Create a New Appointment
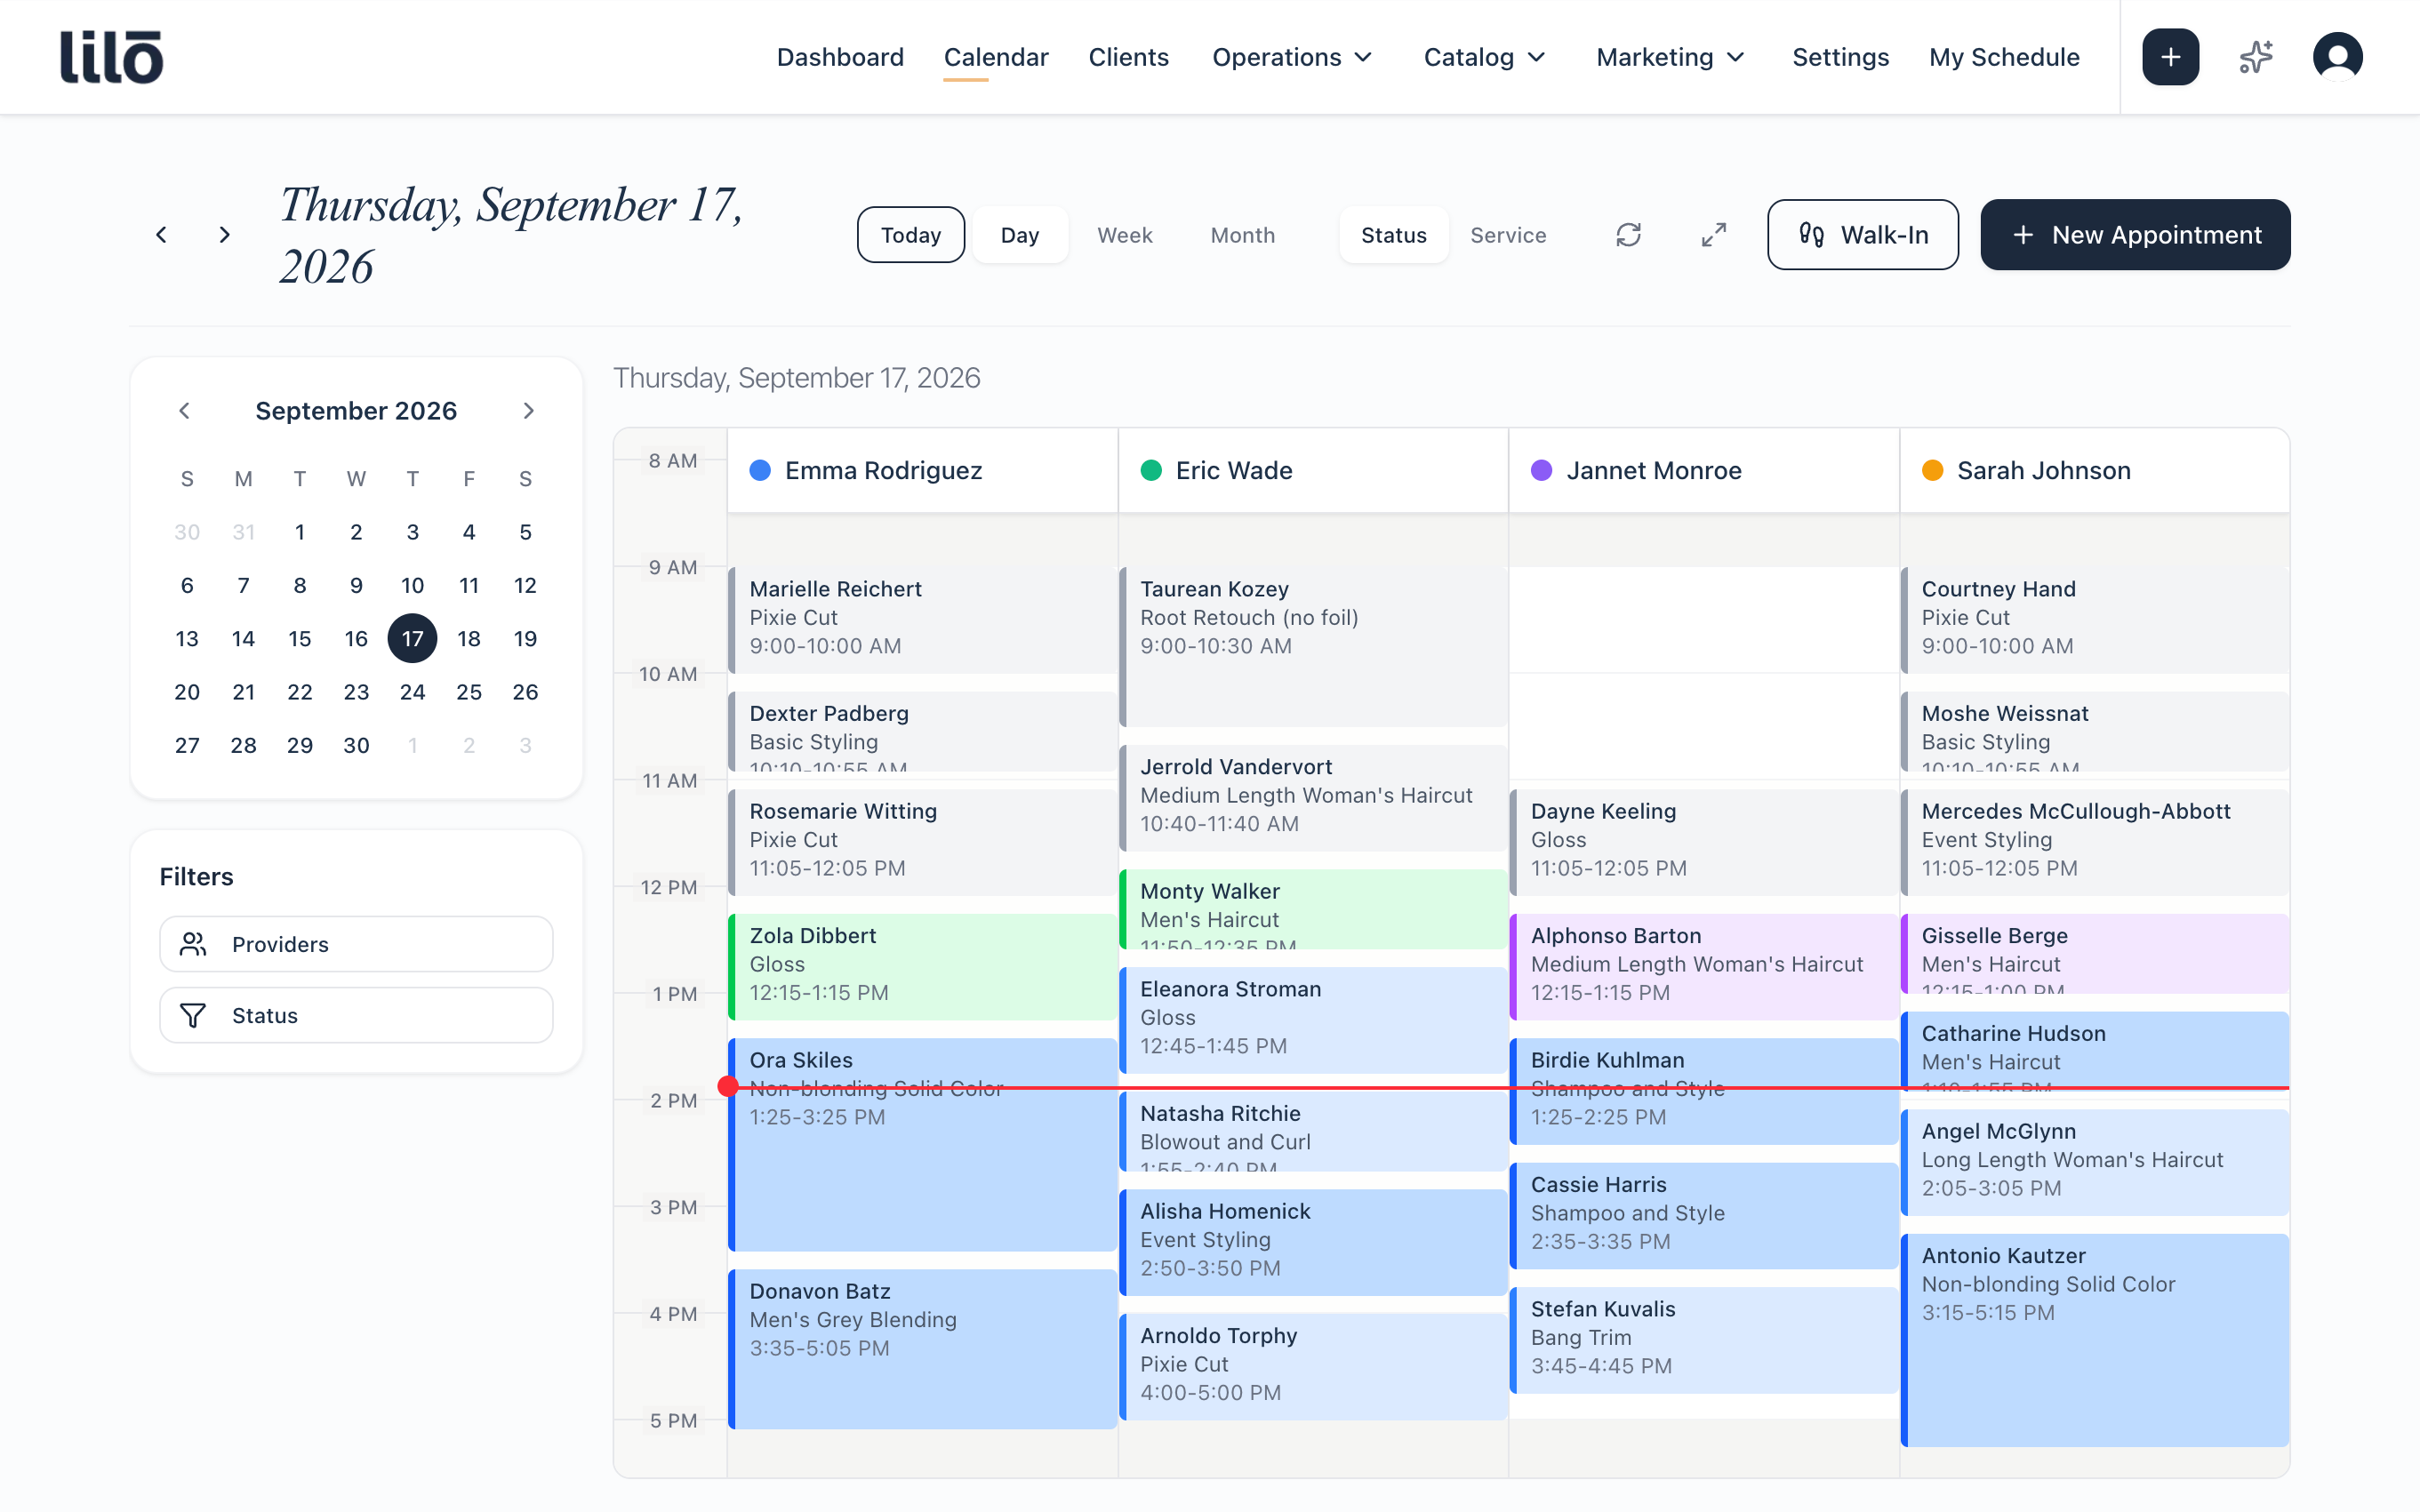Screen dimensions: 2420x1512 tap(2135, 235)
